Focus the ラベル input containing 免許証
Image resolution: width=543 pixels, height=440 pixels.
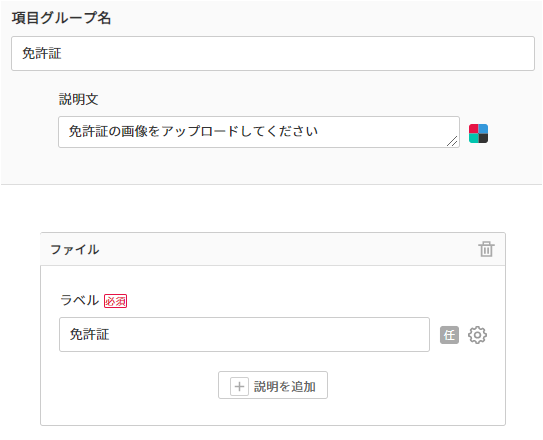[244, 334]
